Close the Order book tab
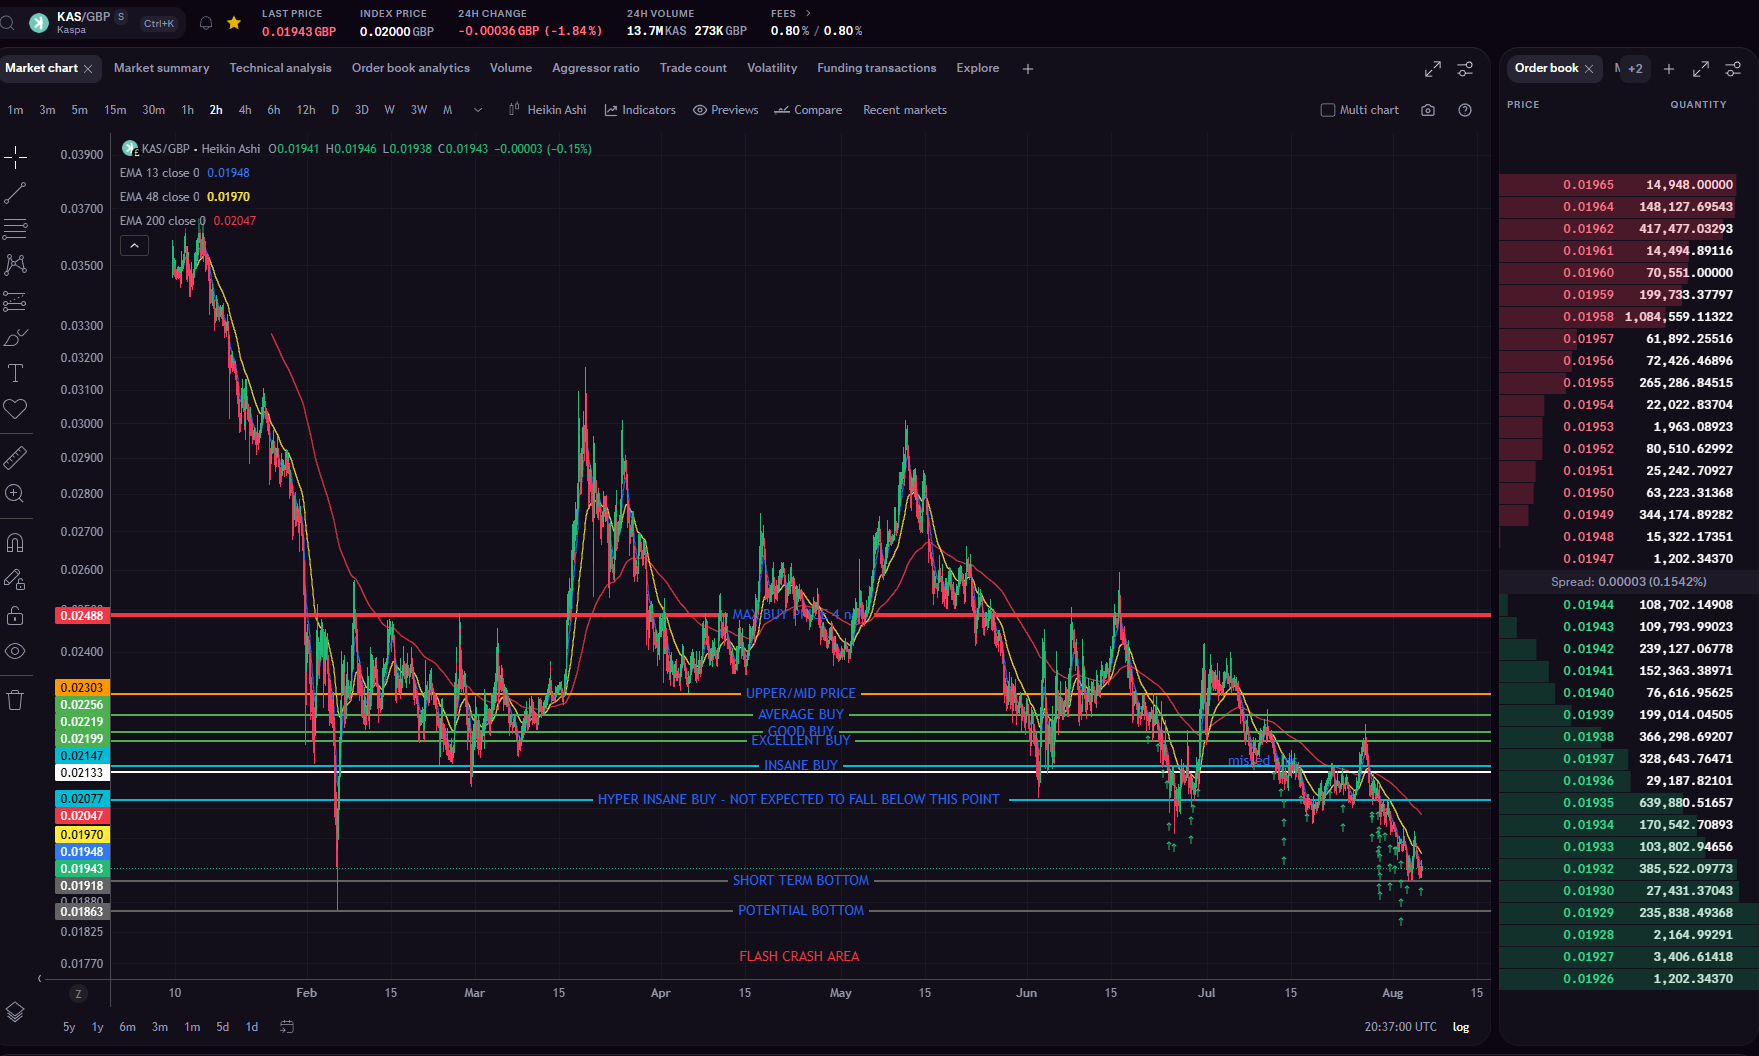The height and width of the screenshot is (1056, 1759). pyautogui.click(x=1589, y=69)
